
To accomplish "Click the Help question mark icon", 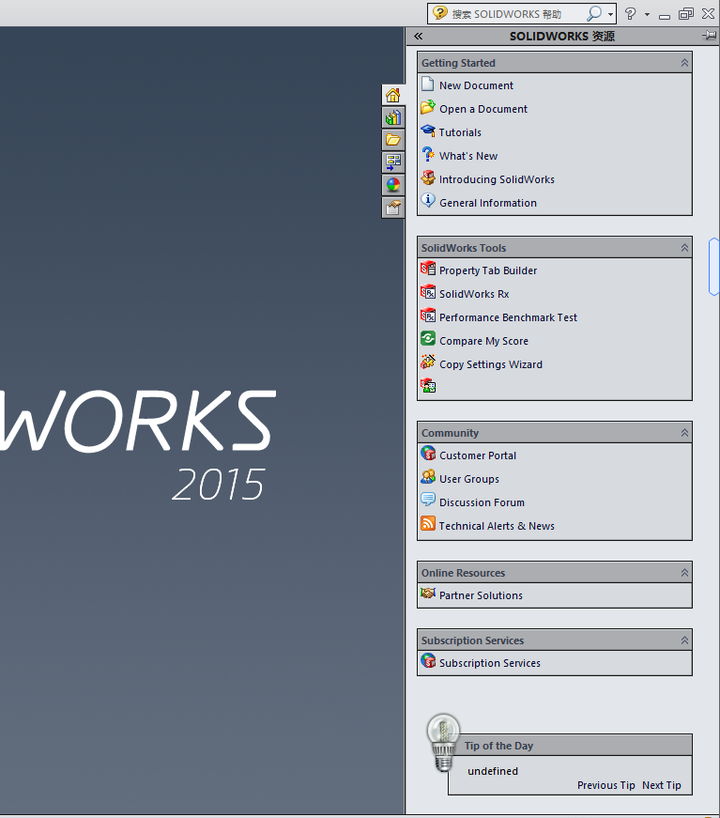I will click(630, 14).
